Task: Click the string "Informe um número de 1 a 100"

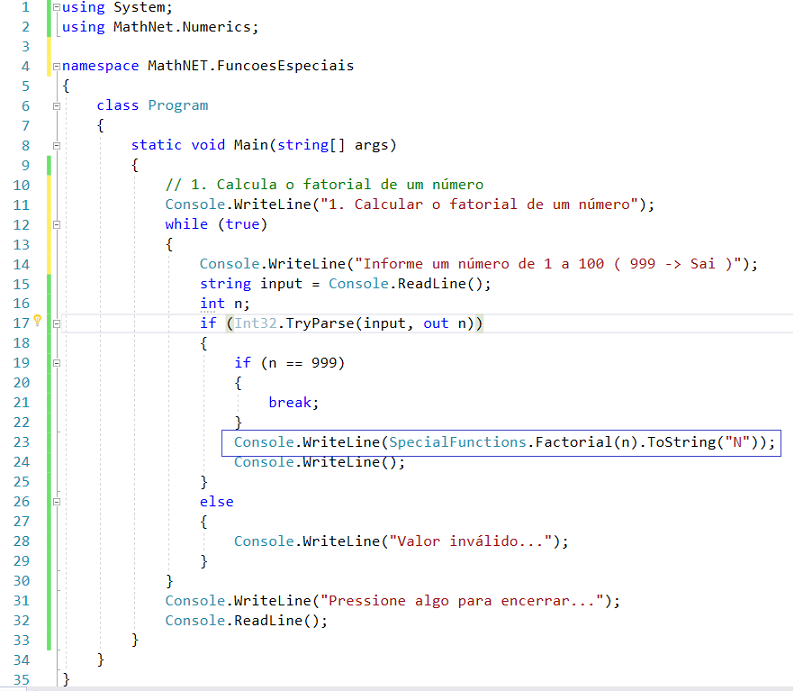Action: (482, 264)
